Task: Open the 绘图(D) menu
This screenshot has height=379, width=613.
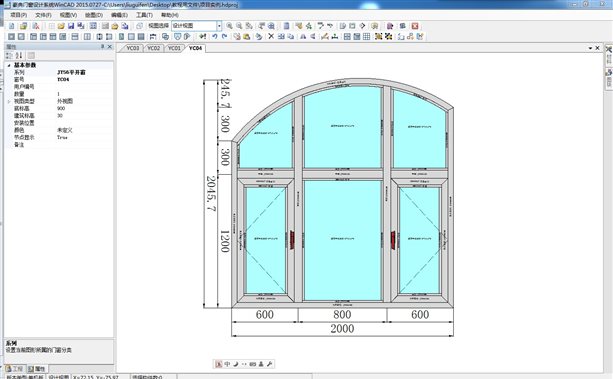Action: [94, 15]
